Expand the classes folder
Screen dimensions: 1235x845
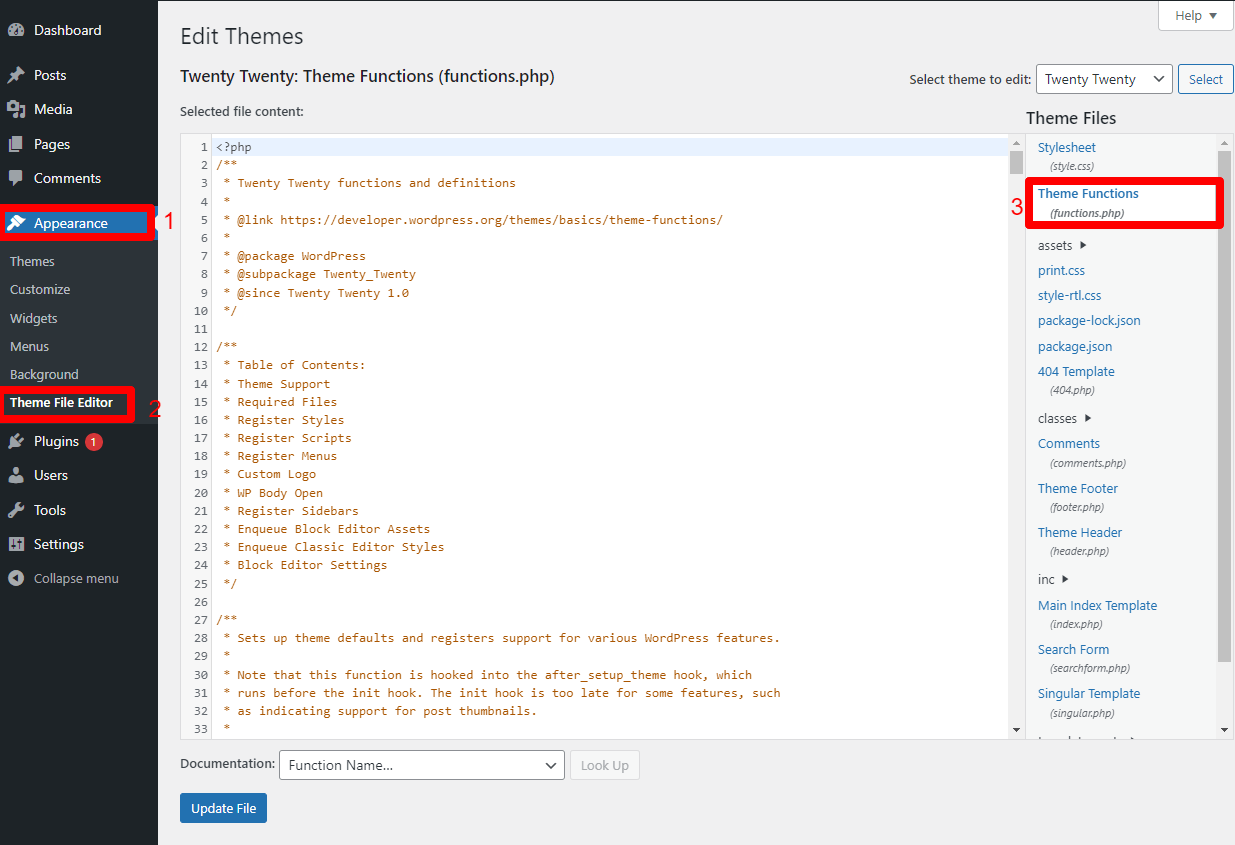tap(1059, 418)
